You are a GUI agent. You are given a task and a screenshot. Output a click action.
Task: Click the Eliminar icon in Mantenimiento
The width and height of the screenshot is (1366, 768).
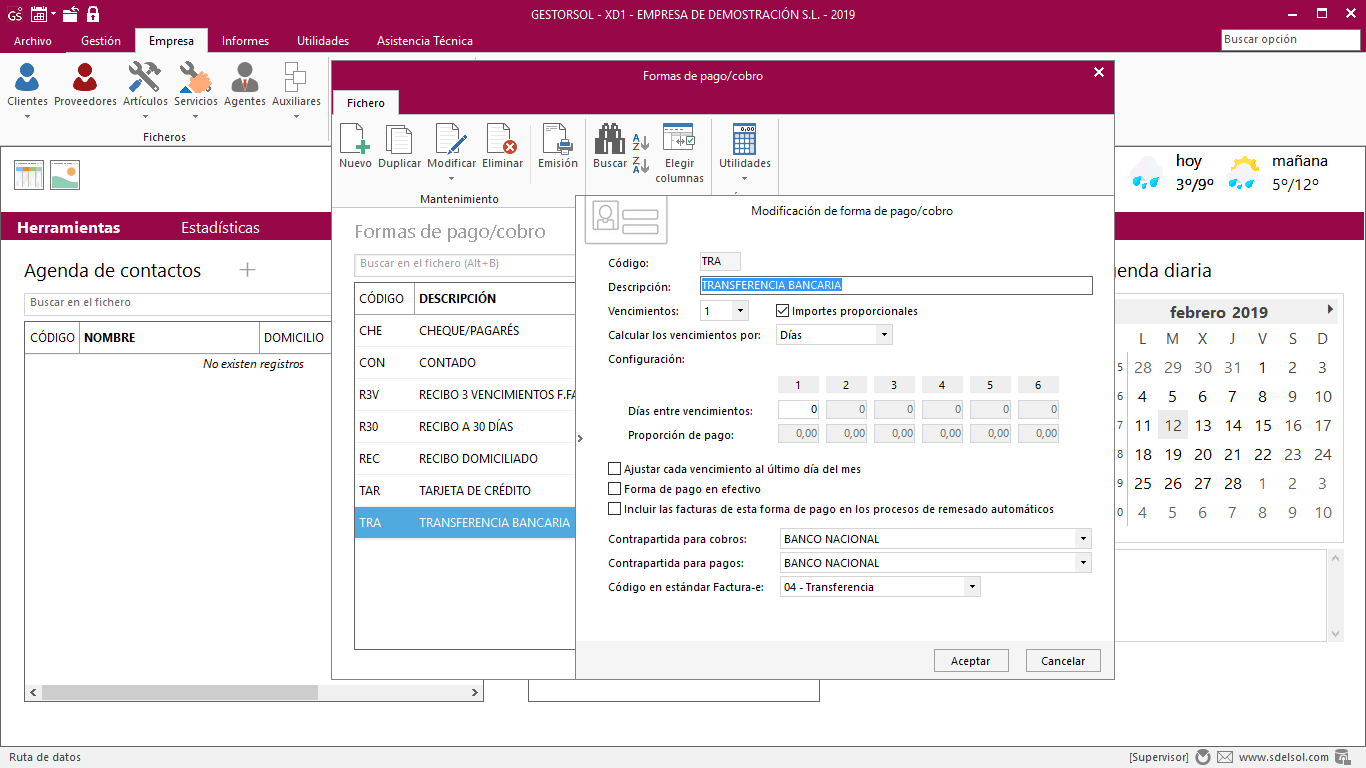coord(502,146)
